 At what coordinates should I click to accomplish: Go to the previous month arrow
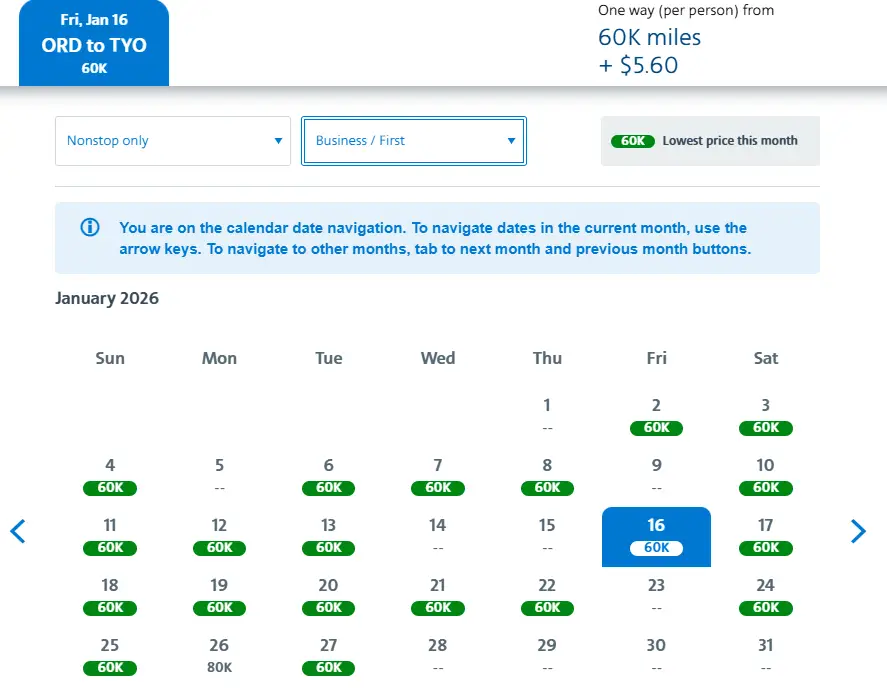(x=18, y=531)
